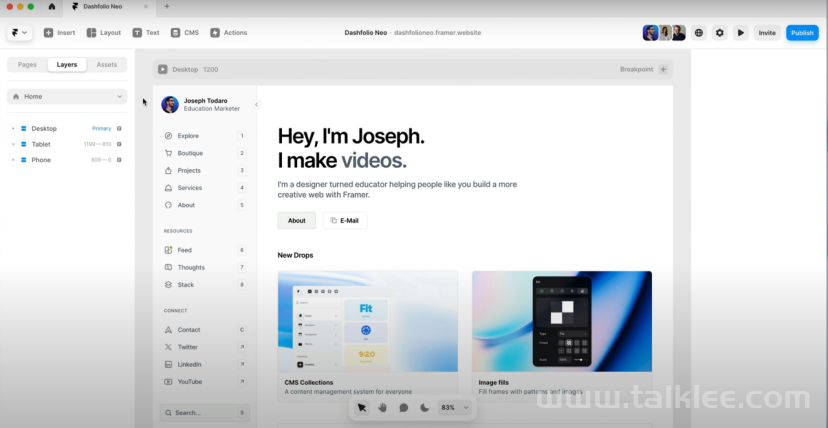Click the Explore nav label
828x428 pixels.
(x=188, y=136)
